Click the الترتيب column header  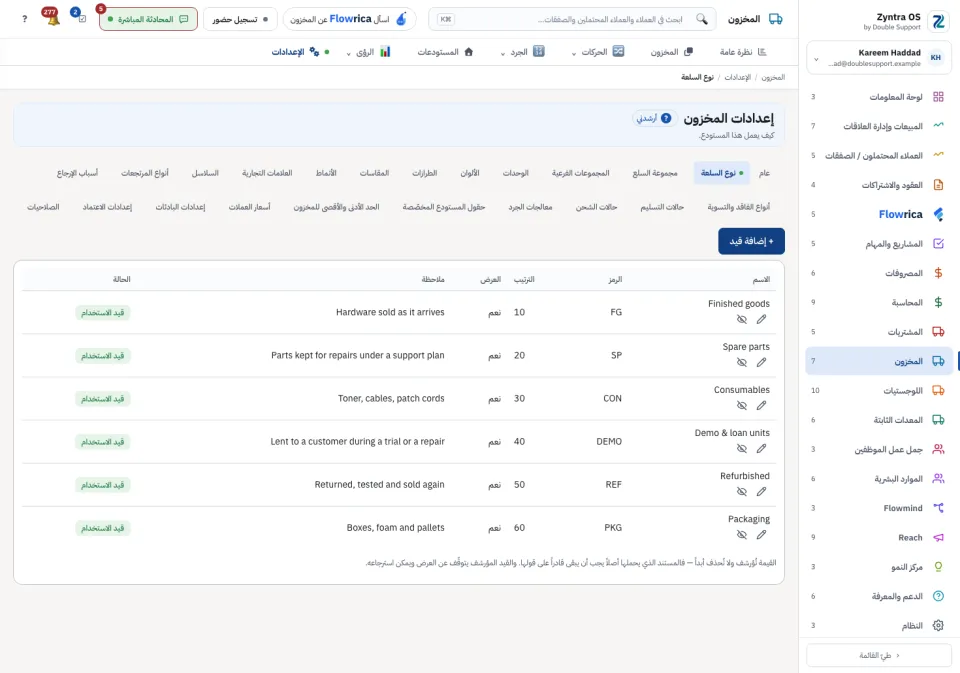pyautogui.click(x=523, y=279)
